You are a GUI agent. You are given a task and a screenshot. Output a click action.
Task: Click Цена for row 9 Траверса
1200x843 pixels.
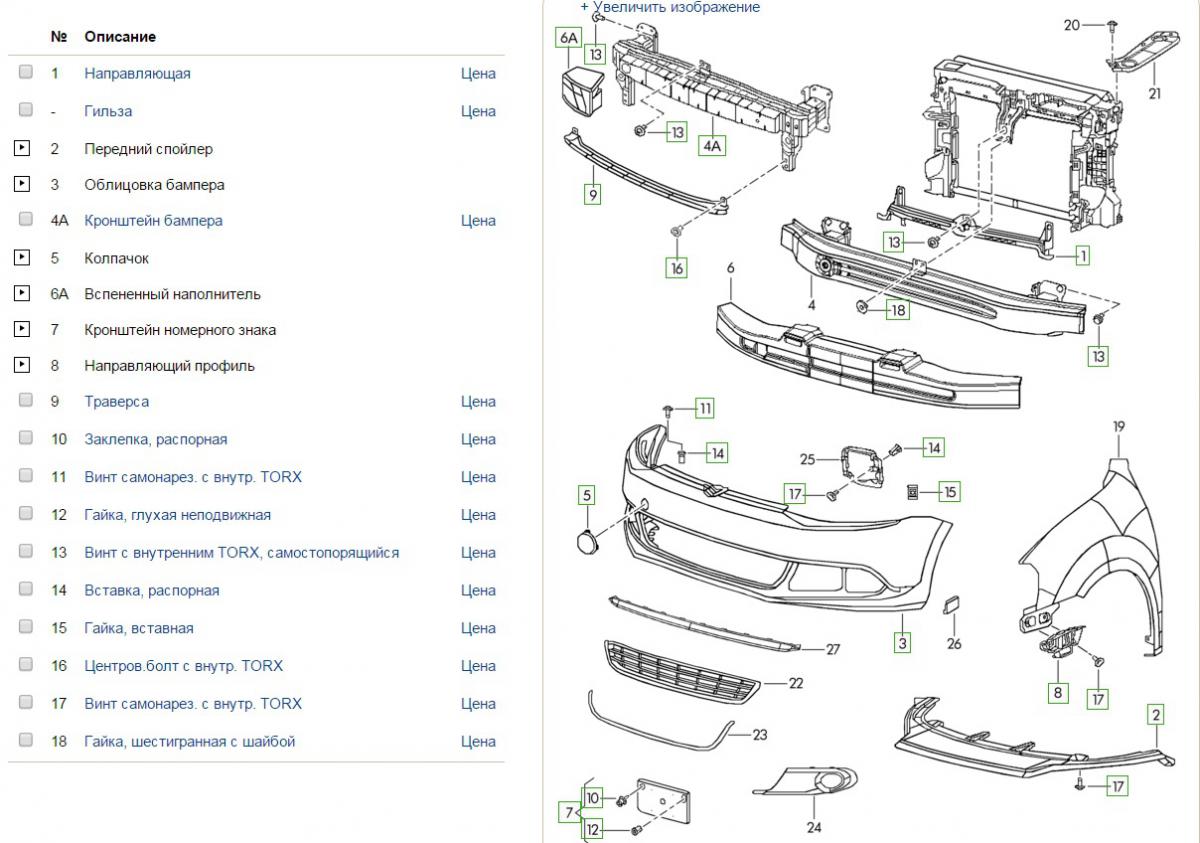[x=478, y=401]
